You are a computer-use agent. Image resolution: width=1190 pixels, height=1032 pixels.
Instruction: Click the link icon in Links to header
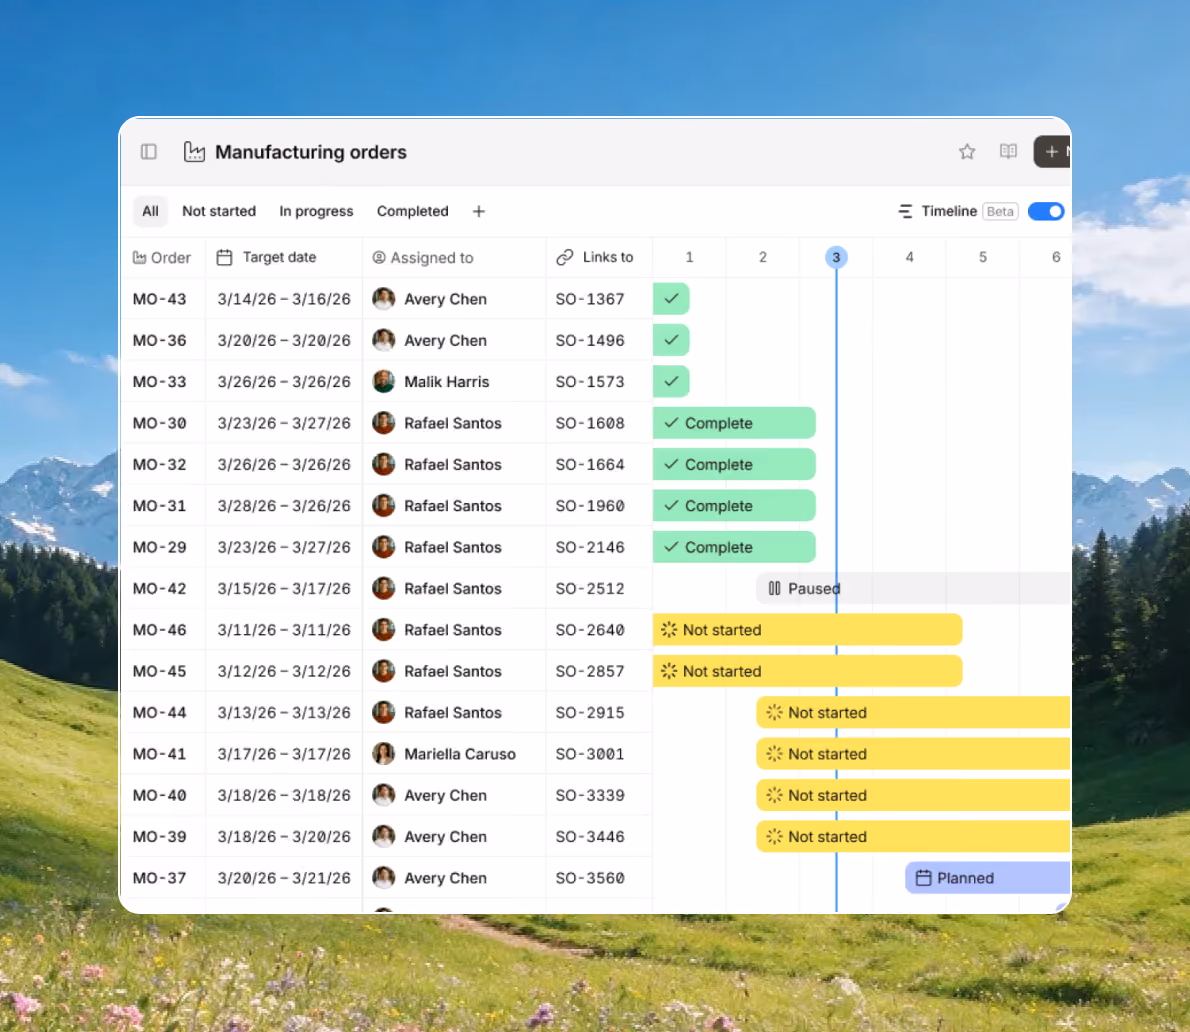click(x=565, y=257)
